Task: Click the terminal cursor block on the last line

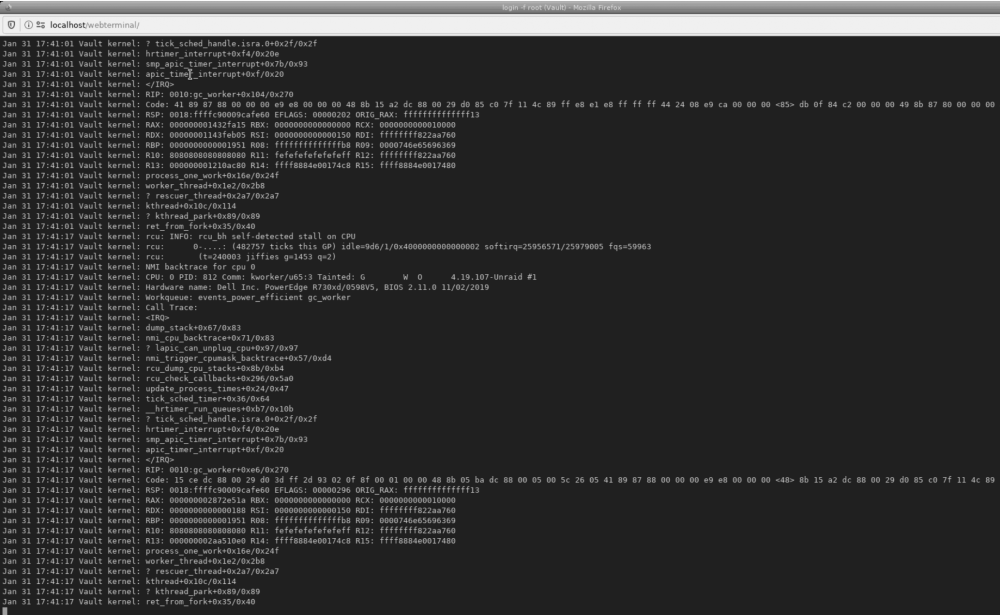Action: (x=5, y=611)
